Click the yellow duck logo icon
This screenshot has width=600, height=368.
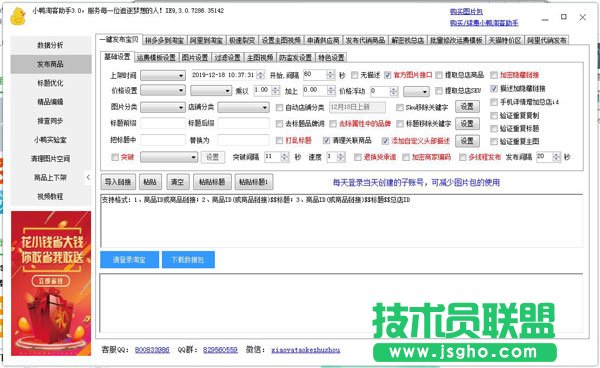18,16
